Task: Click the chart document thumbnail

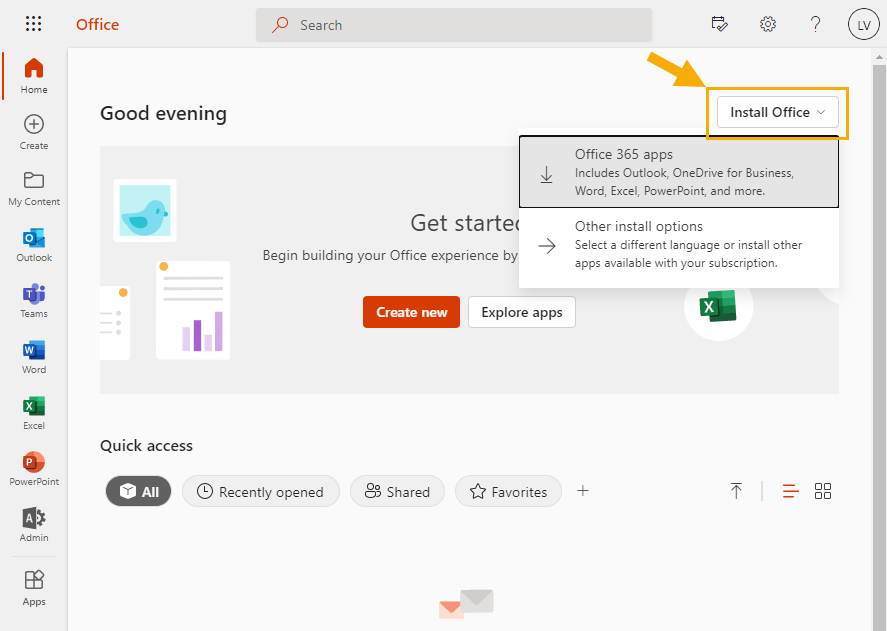Action: (x=193, y=310)
